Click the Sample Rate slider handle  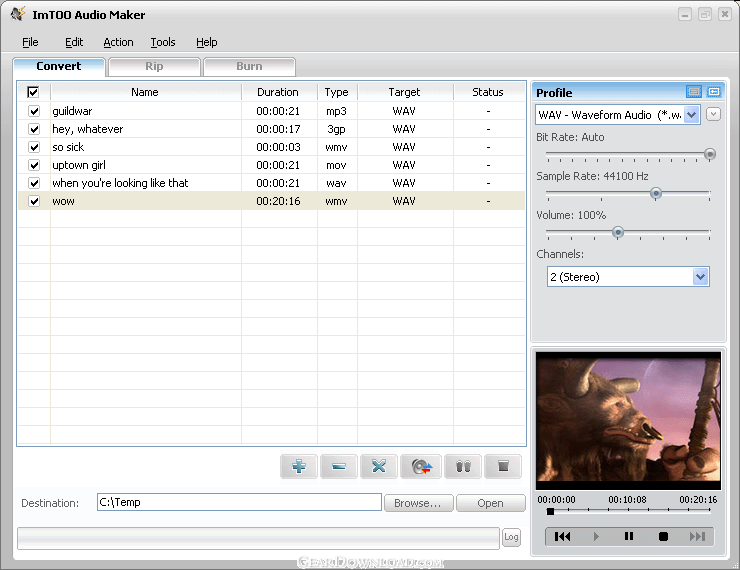click(x=656, y=193)
